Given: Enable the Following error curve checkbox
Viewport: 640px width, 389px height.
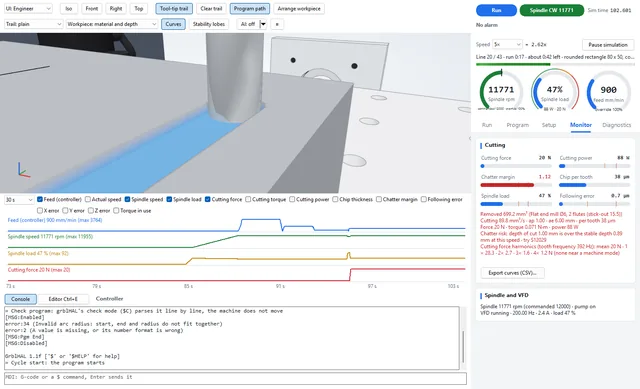Looking at the screenshot, I should click(x=424, y=199).
